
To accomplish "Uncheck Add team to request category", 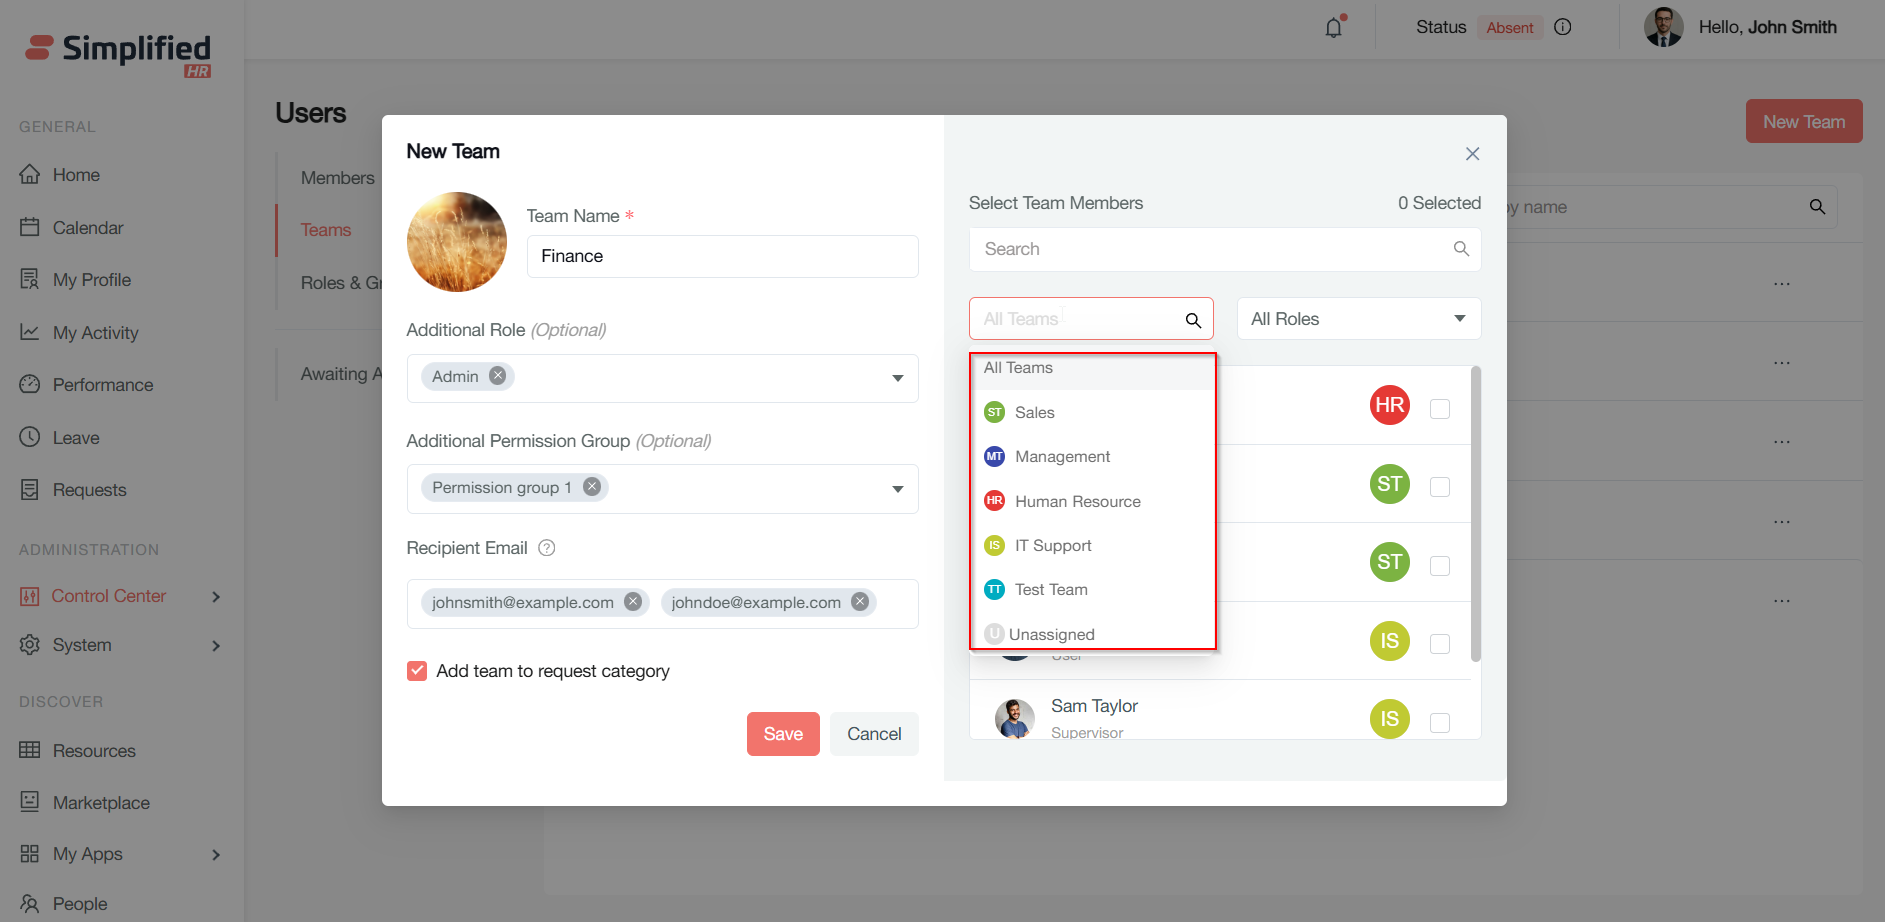I will (x=417, y=671).
